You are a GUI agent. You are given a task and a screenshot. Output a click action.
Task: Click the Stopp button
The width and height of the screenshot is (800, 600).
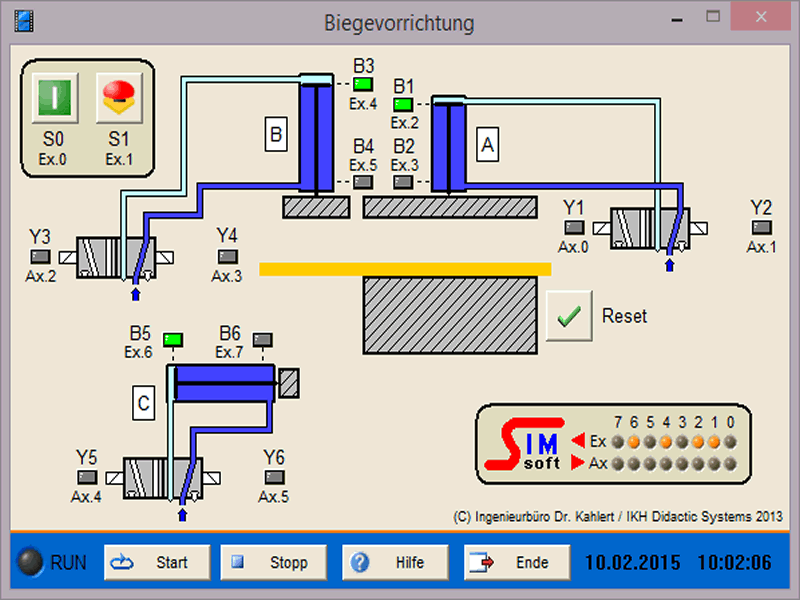click(x=274, y=562)
